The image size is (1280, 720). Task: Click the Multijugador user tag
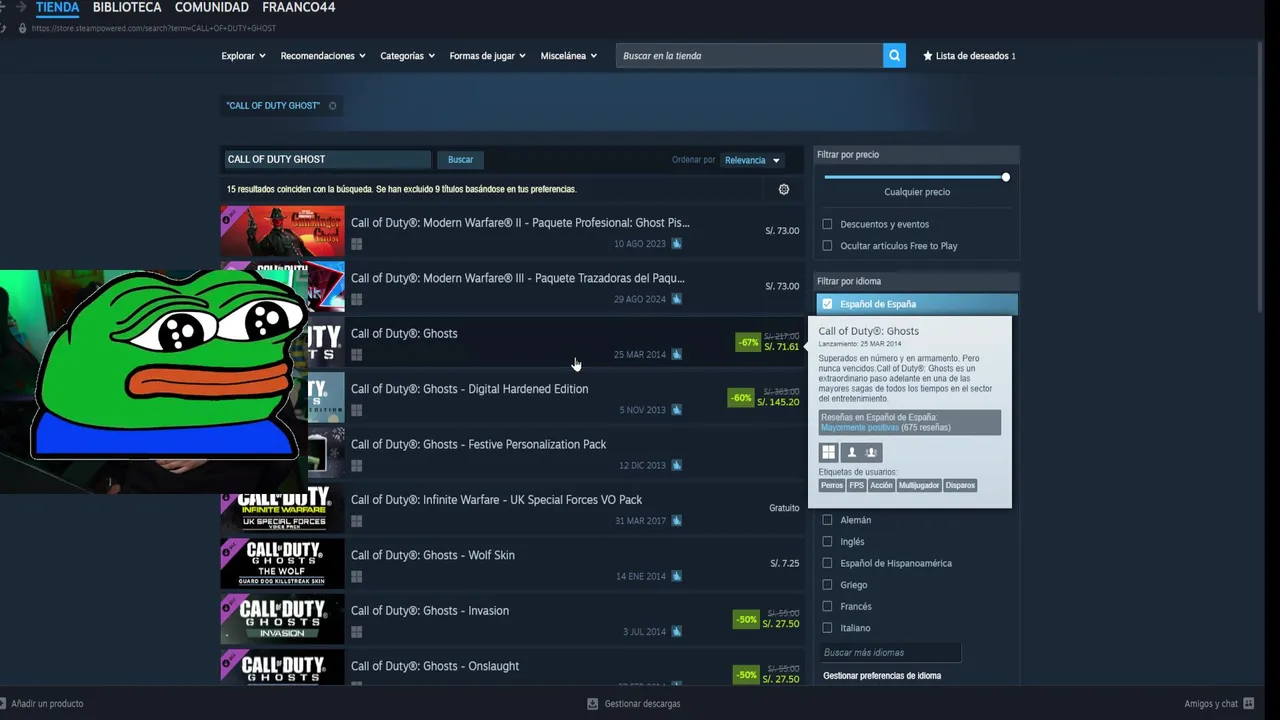[x=919, y=486]
